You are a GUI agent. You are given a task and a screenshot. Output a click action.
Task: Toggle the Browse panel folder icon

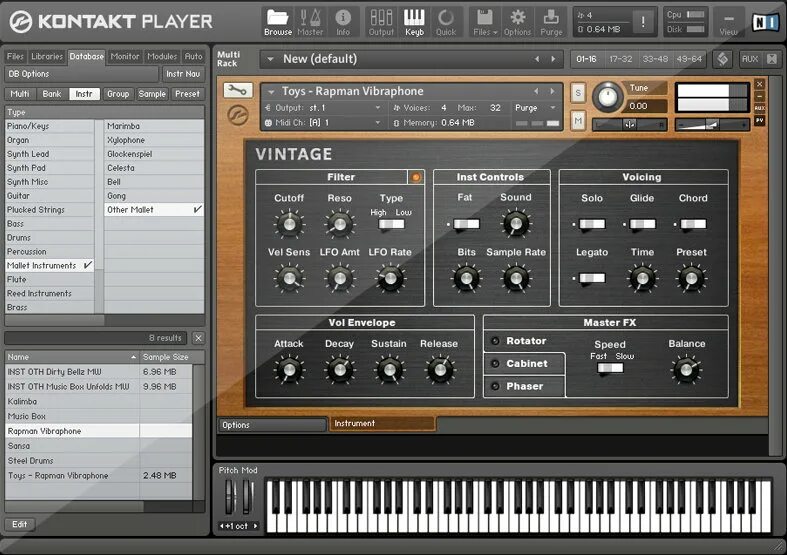coord(278,18)
